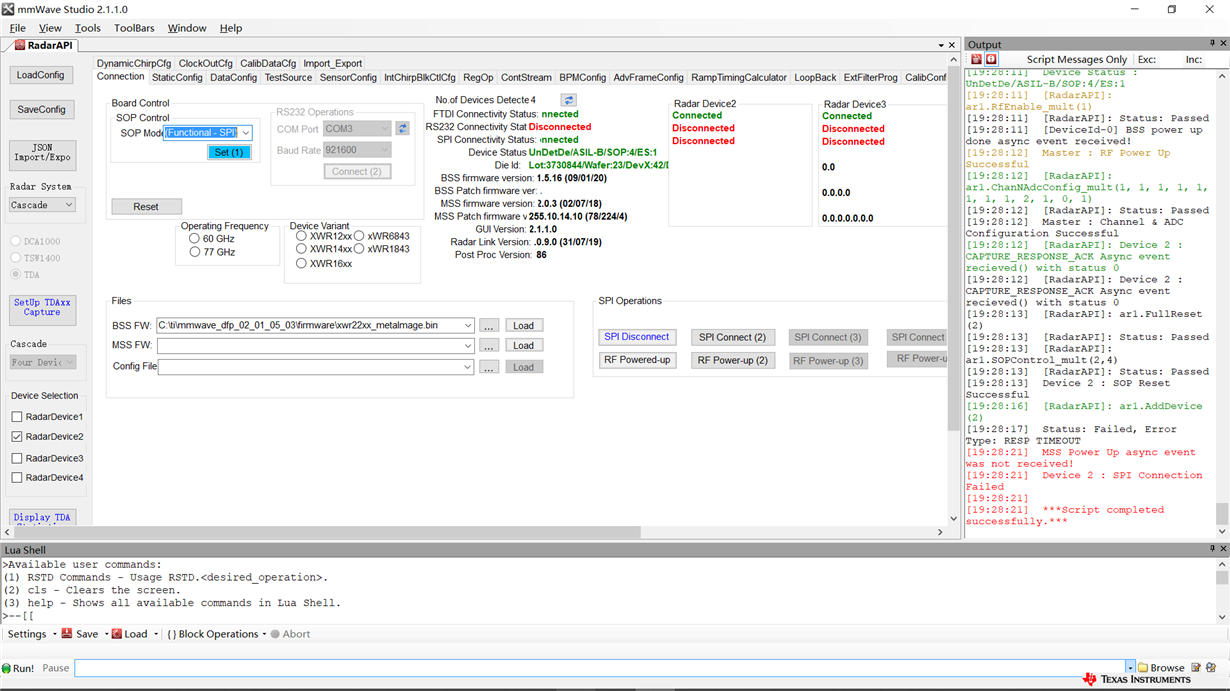Screen dimensions: 1230x691
Task: Click the BSS FW path input field
Action: [310, 325]
